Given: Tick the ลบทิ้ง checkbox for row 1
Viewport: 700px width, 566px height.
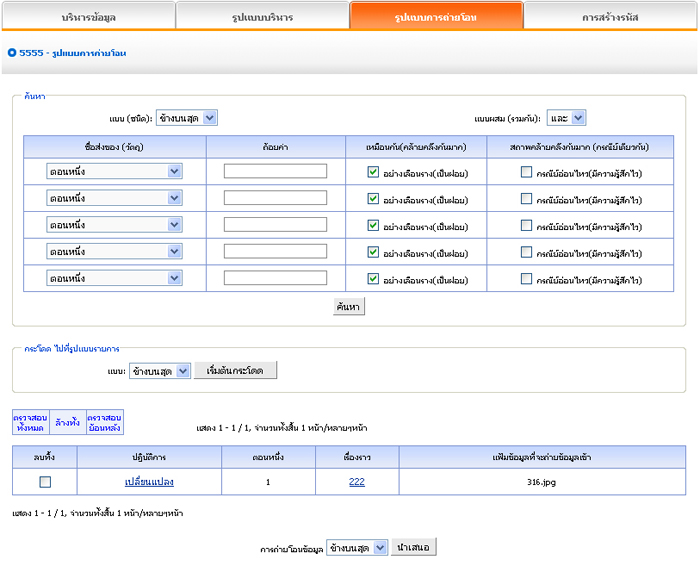Looking at the screenshot, I should (45, 482).
